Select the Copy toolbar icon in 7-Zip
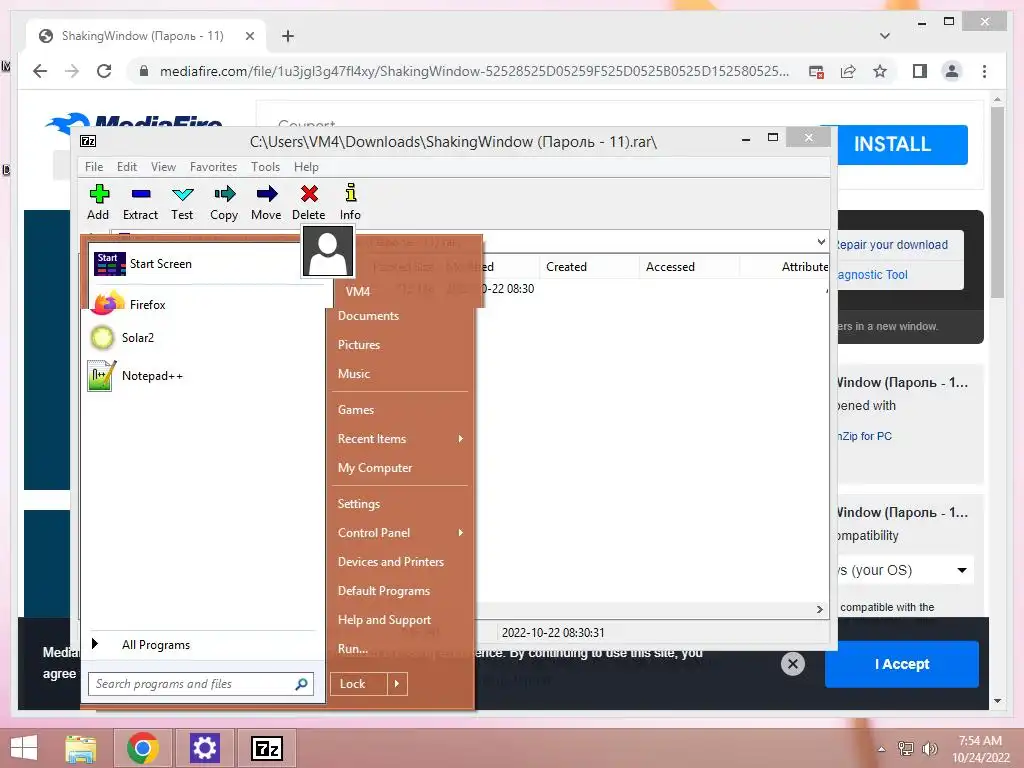Viewport: 1024px width, 768px height. 224,202
